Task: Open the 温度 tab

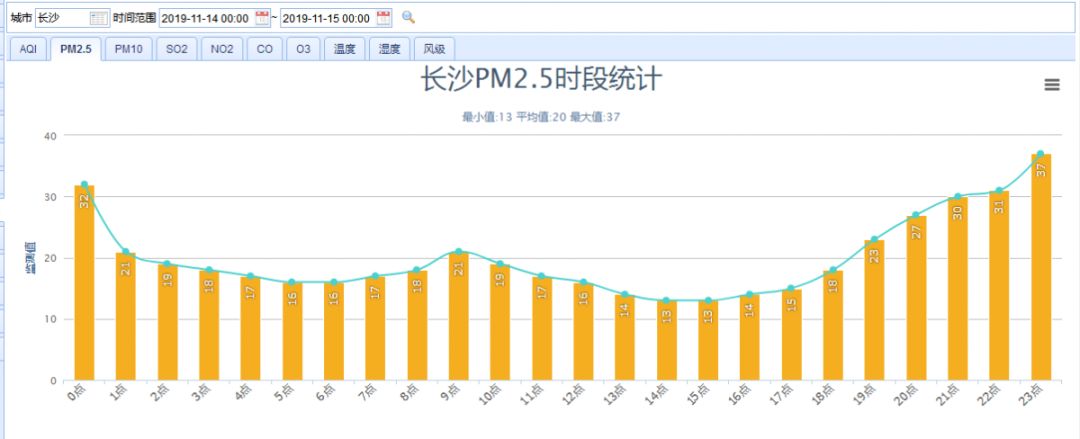Action: [345, 50]
